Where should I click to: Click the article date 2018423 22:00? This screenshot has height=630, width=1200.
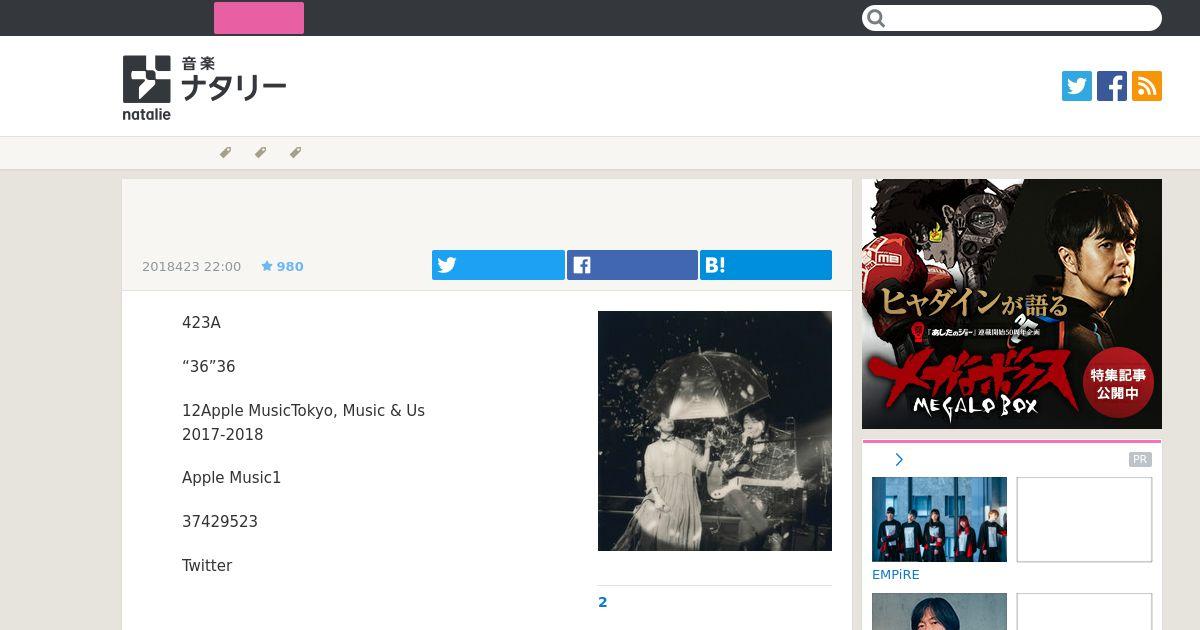point(192,266)
